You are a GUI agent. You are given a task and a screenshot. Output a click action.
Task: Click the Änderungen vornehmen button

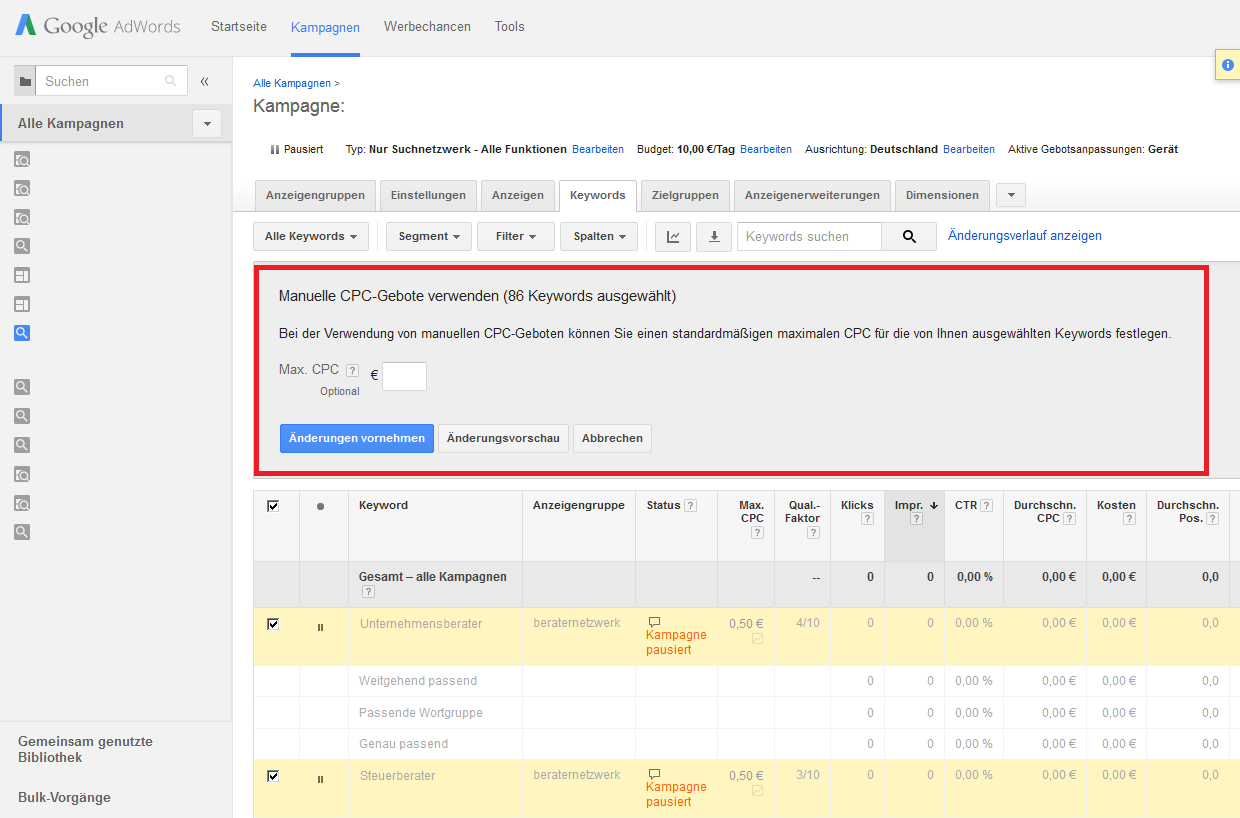(x=357, y=438)
